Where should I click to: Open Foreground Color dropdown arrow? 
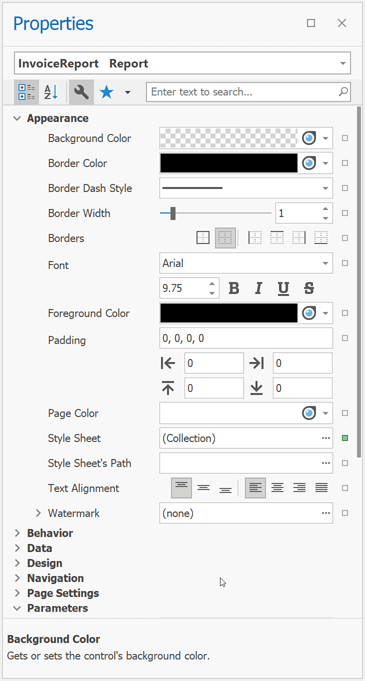[x=325, y=313]
